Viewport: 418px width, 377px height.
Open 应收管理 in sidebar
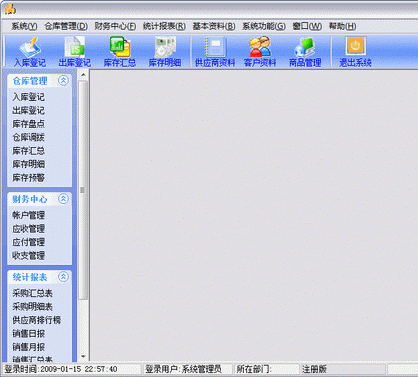[x=28, y=229]
